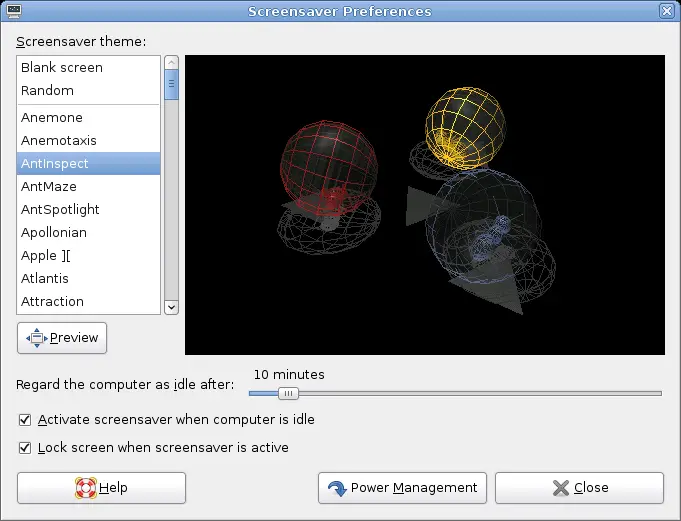681x521 pixels.
Task: Select the Attraction screensaver
Action: point(52,302)
